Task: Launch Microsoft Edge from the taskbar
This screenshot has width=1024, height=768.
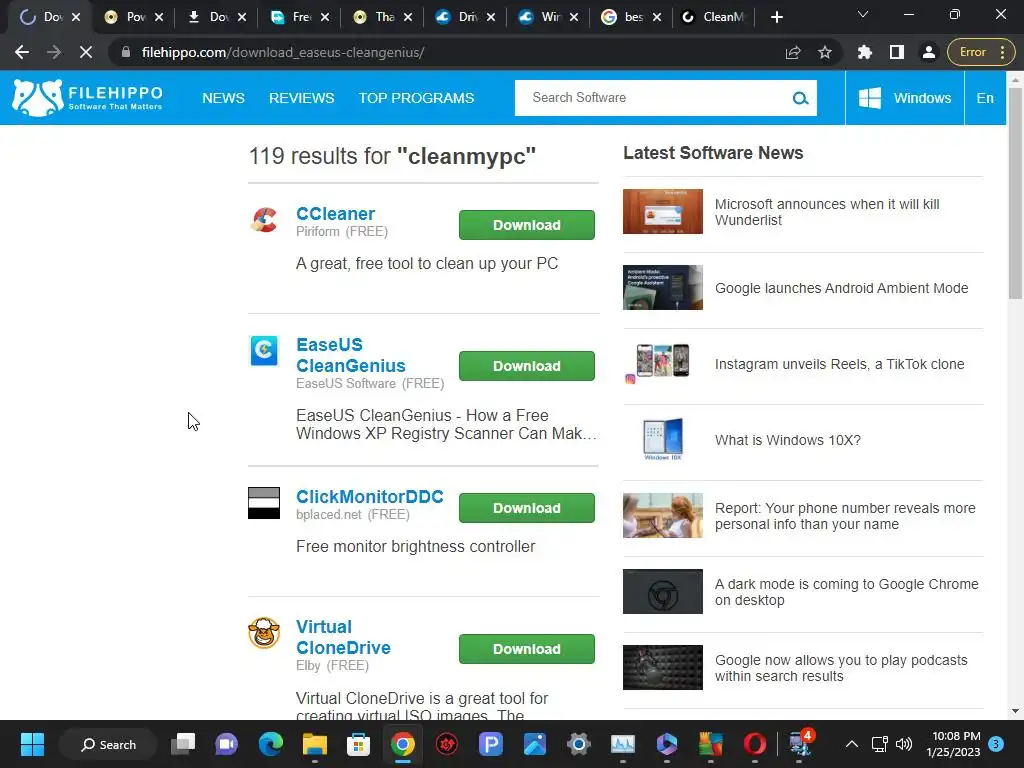Action: coord(270,744)
